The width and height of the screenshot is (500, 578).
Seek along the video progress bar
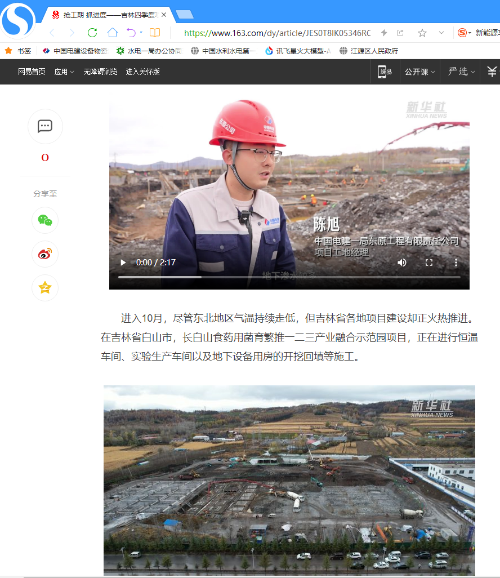point(289,277)
